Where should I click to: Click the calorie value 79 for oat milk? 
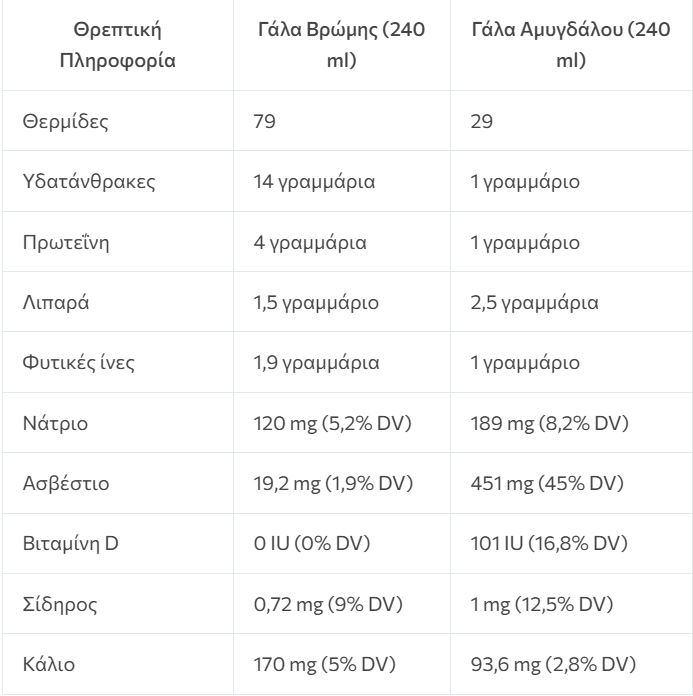pyautogui.click(x=265, y=122)
